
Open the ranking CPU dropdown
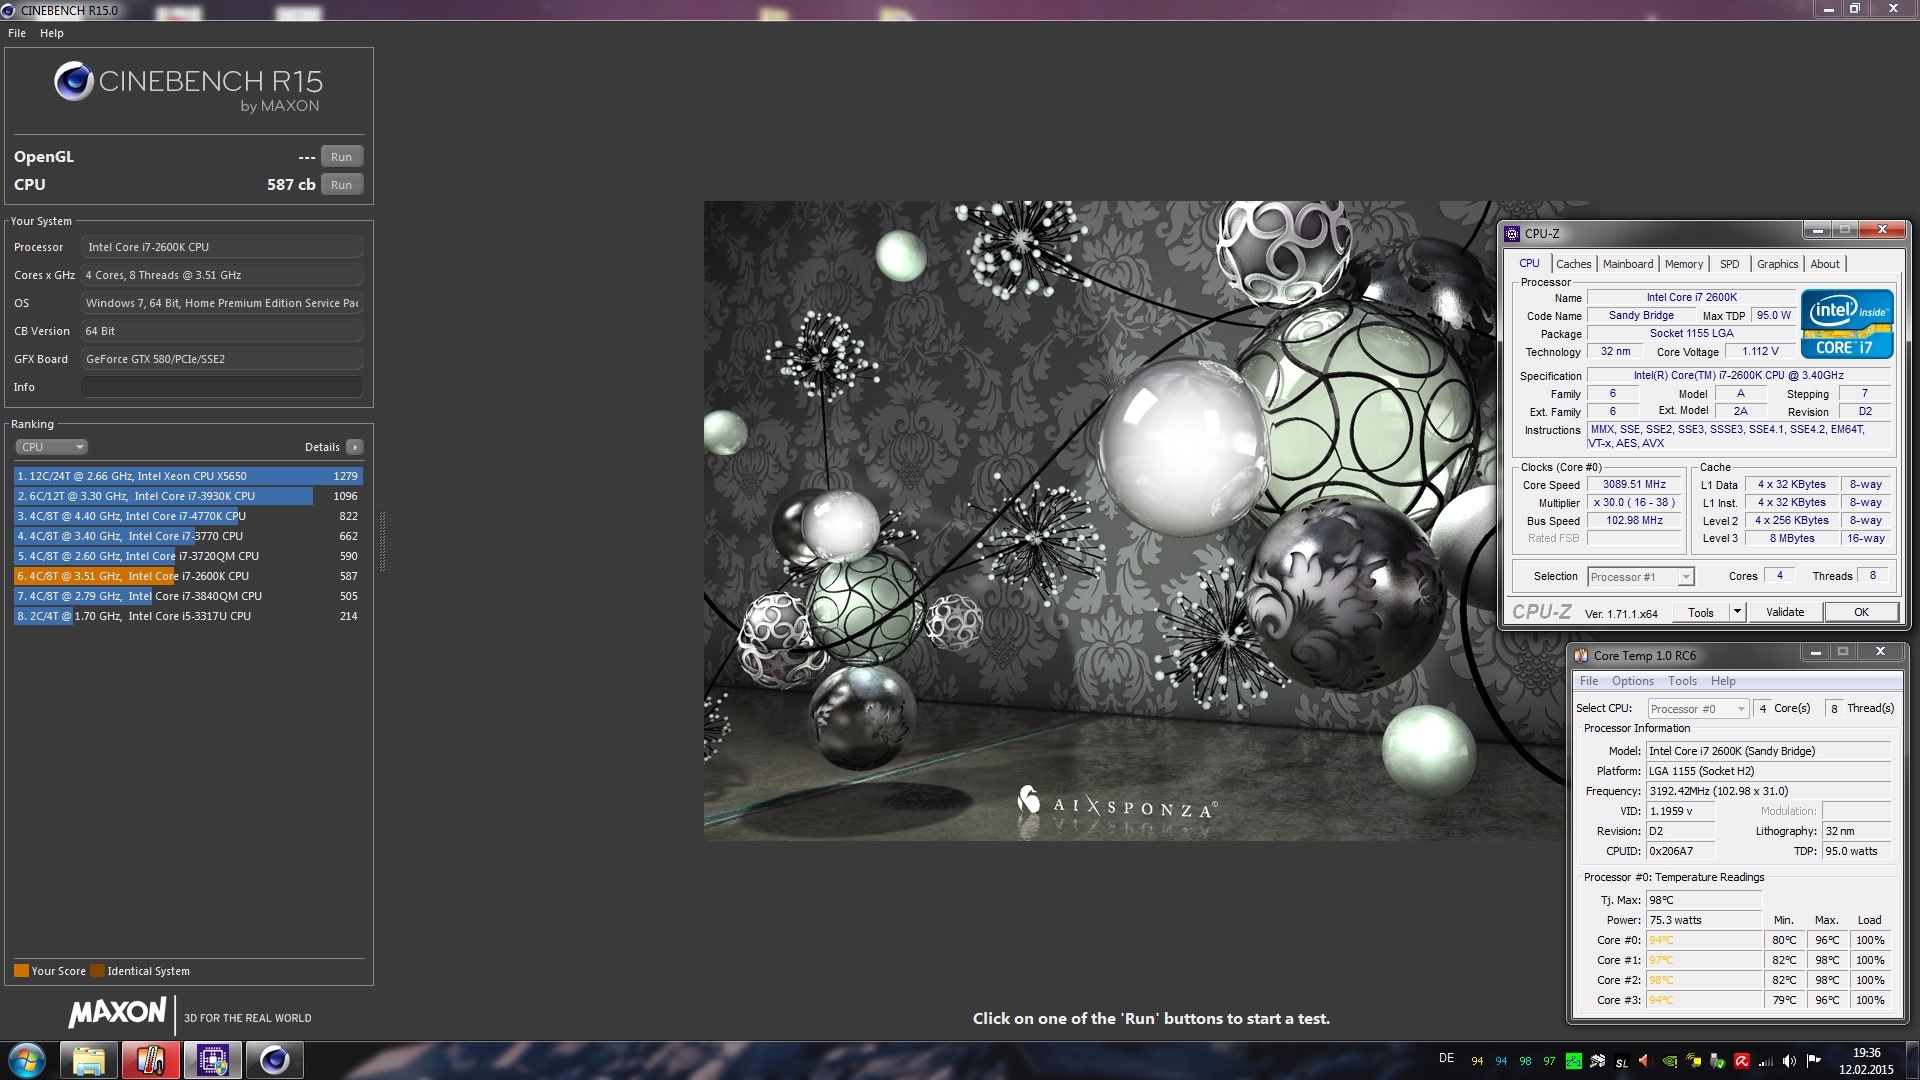click(52, 447)
